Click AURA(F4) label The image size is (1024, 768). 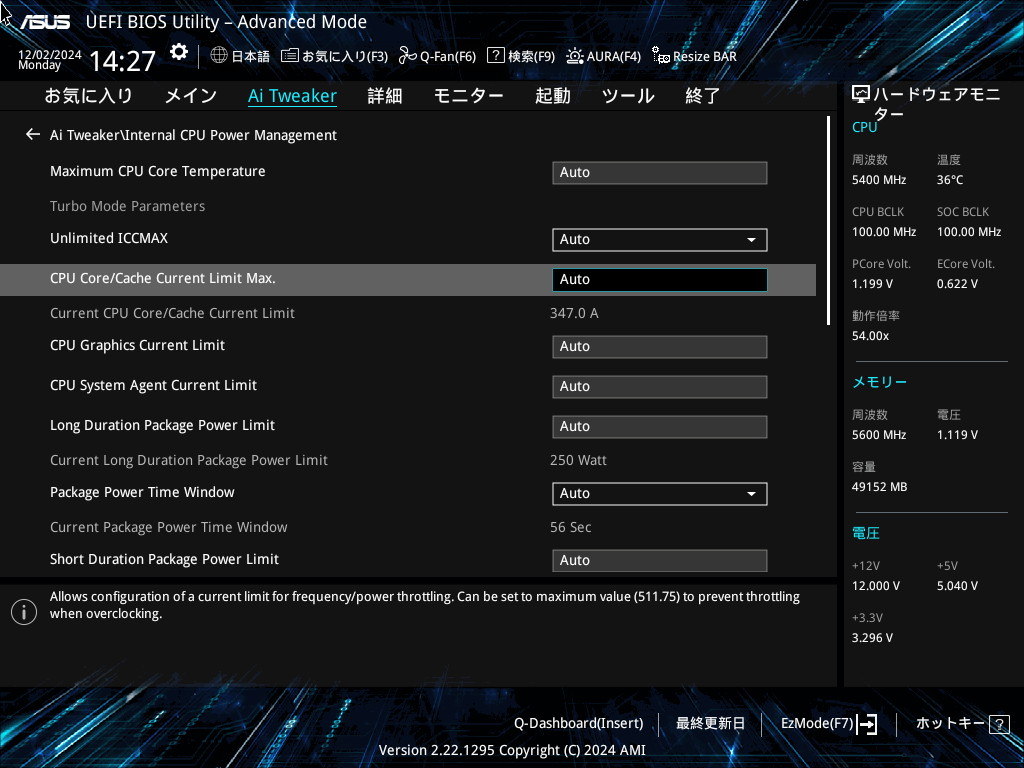[x=614, y=57]
